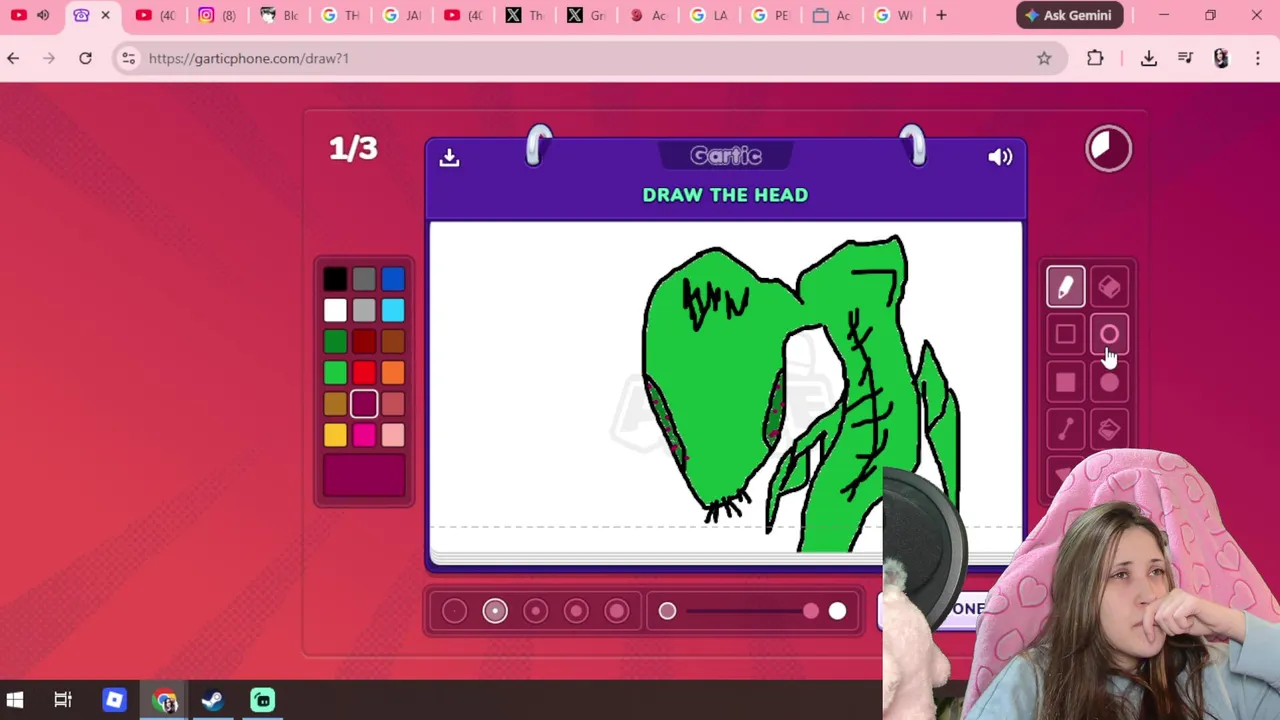1280x720 pixels.
Task: Select the line tool
Action: click(x=1065, y=430)
